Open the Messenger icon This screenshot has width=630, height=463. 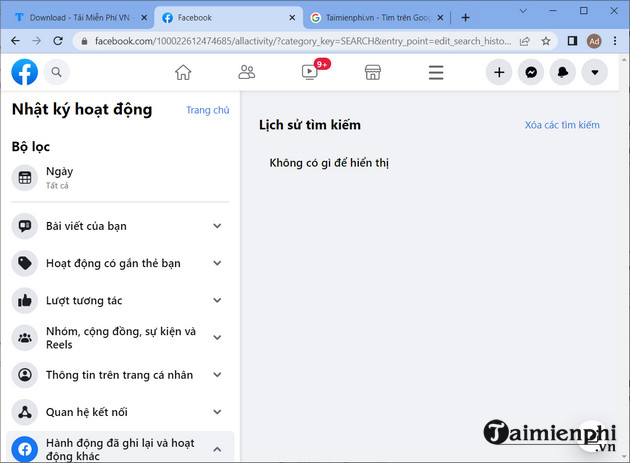[x=531, y=72]
